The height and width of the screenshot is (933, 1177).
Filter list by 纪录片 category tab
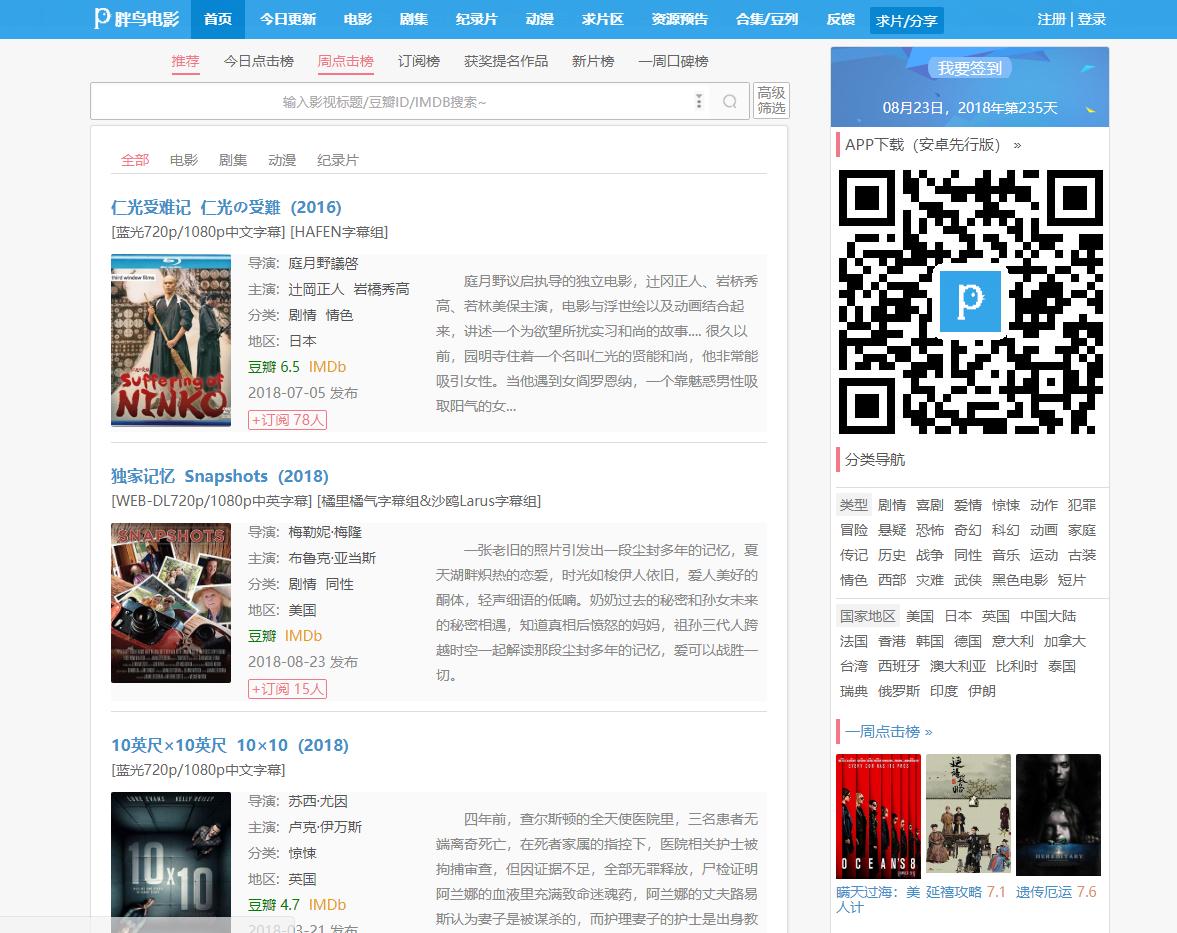point(338,160)
